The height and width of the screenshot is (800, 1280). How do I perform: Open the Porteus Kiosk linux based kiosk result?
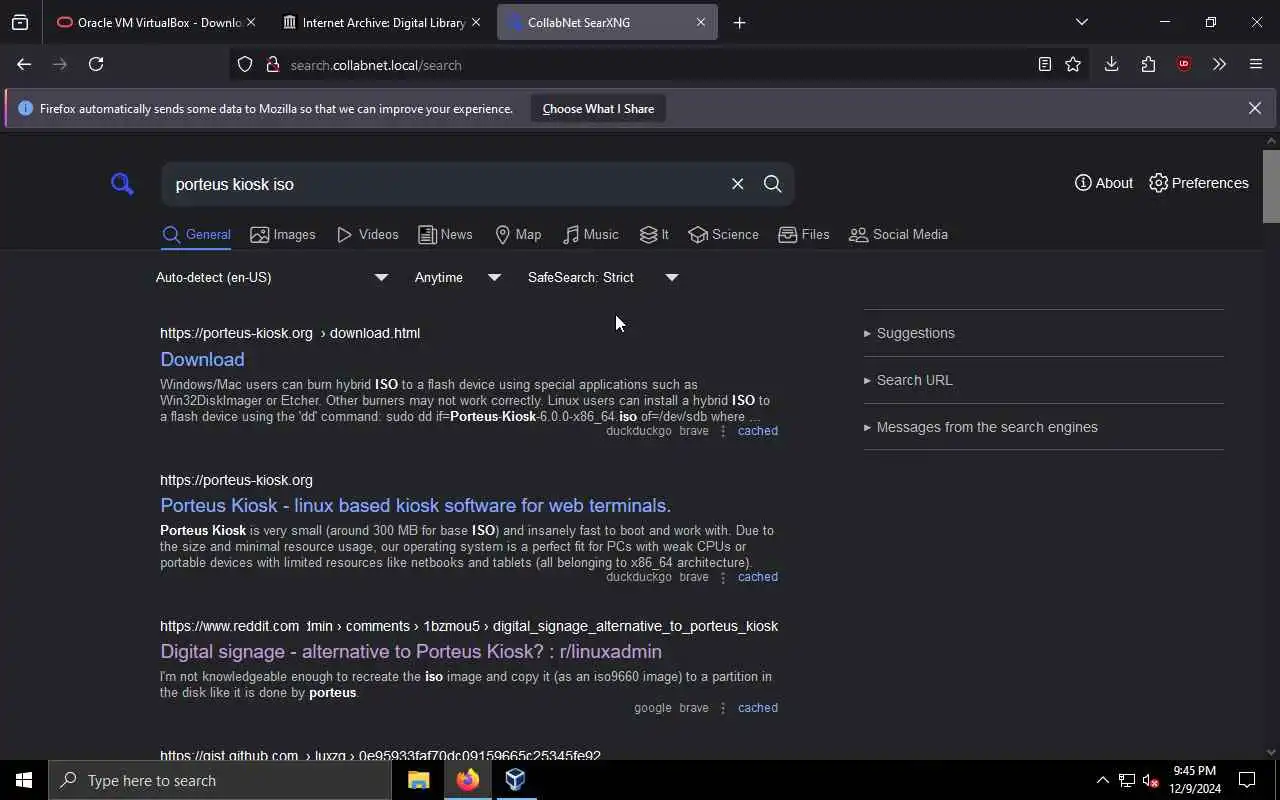click(415, 505)
